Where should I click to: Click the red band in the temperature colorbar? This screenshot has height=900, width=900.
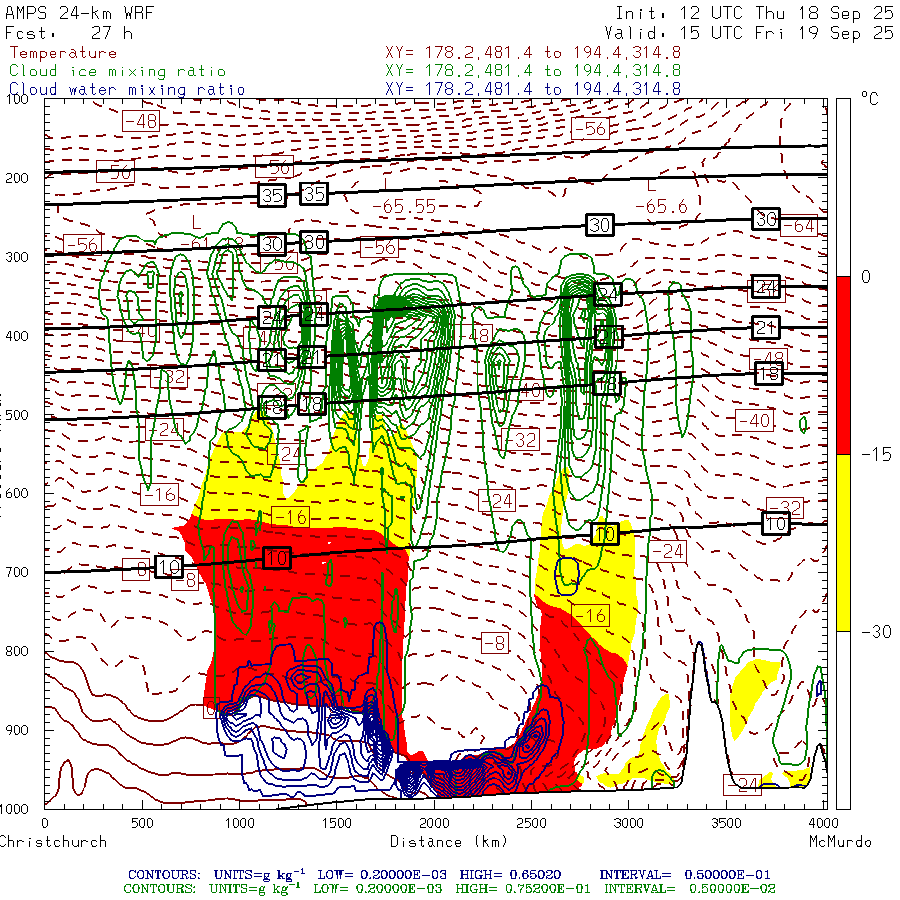coord(843,365)
